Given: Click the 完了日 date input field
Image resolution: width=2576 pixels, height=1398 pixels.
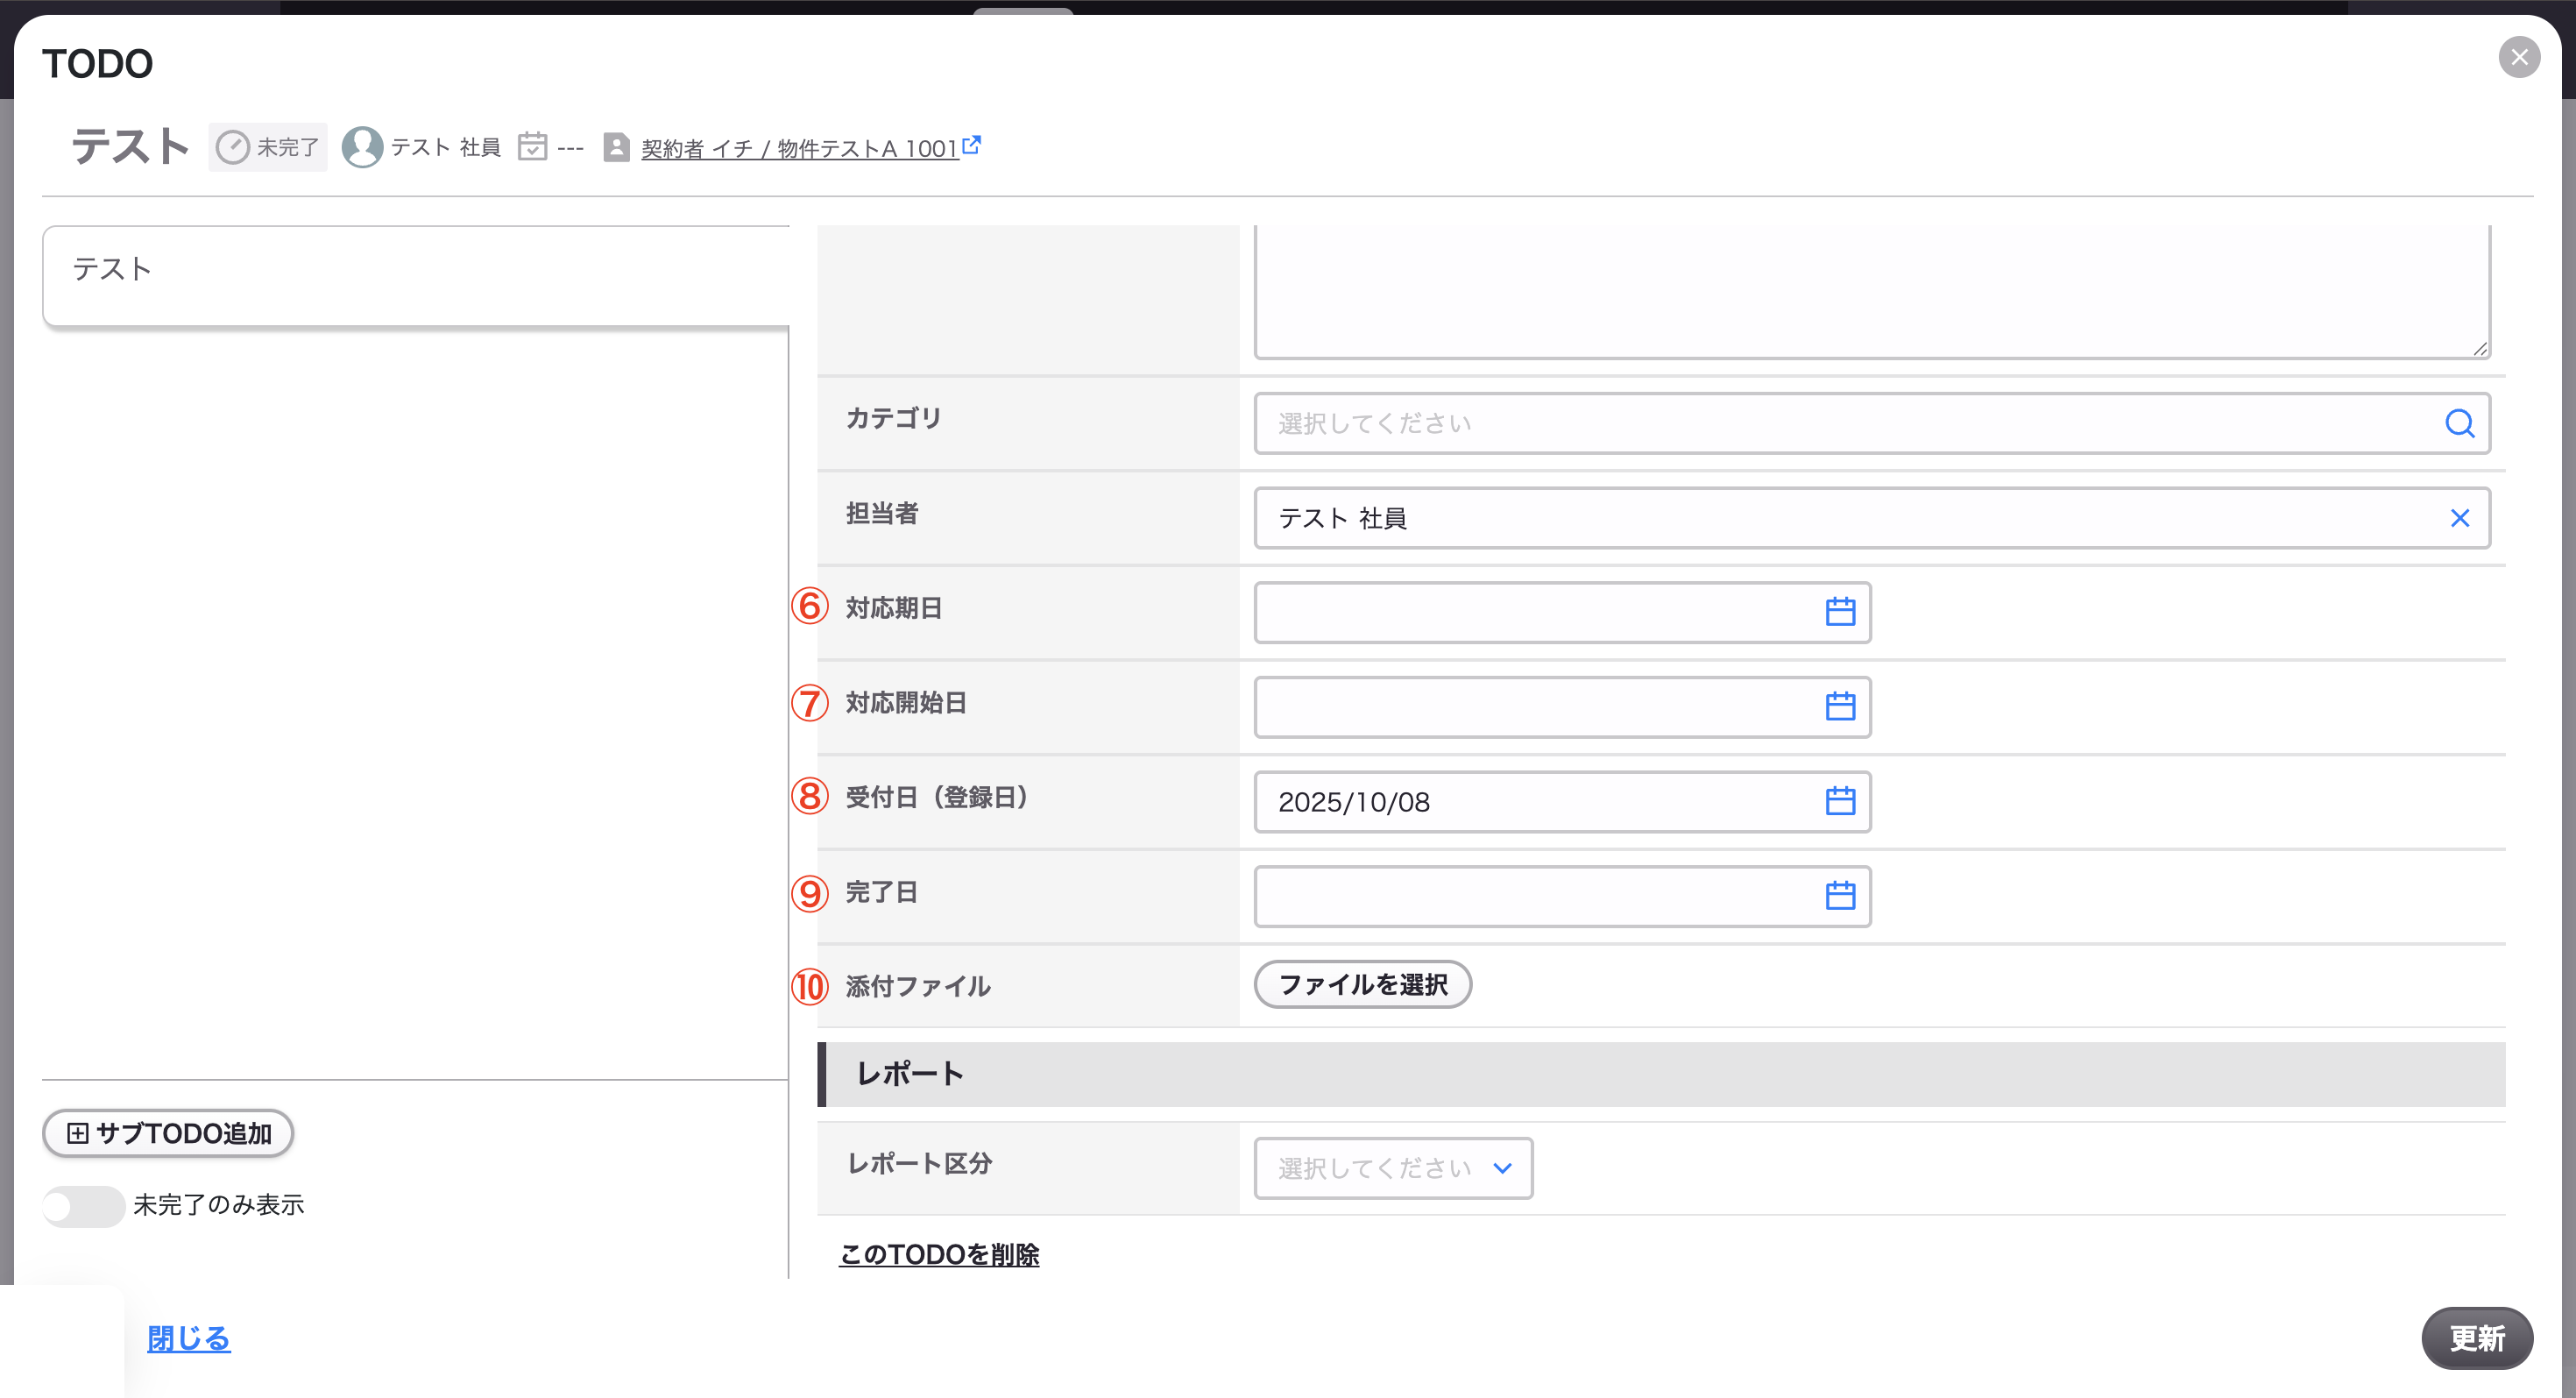Looking at the screenshot, I should click(x=1562, y=896).
